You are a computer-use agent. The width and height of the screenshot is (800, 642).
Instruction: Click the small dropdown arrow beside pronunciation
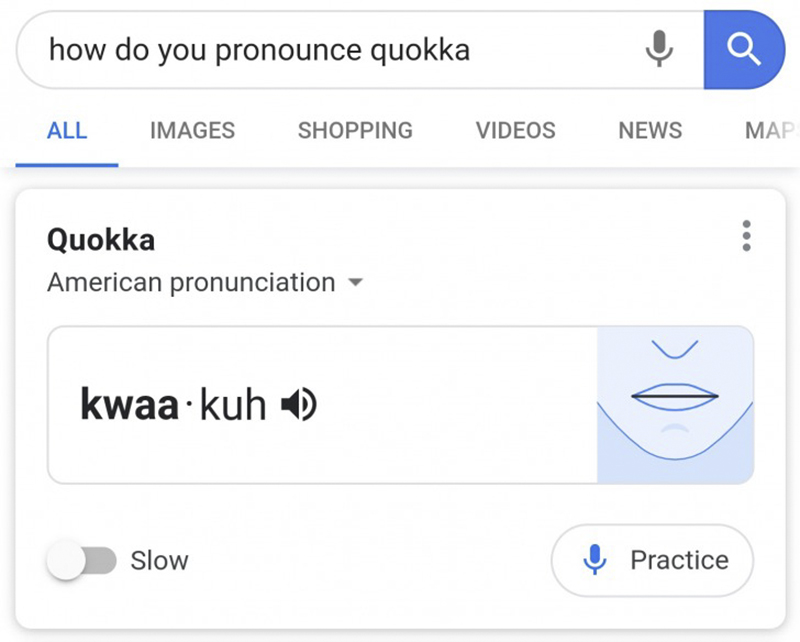[354, 283]
